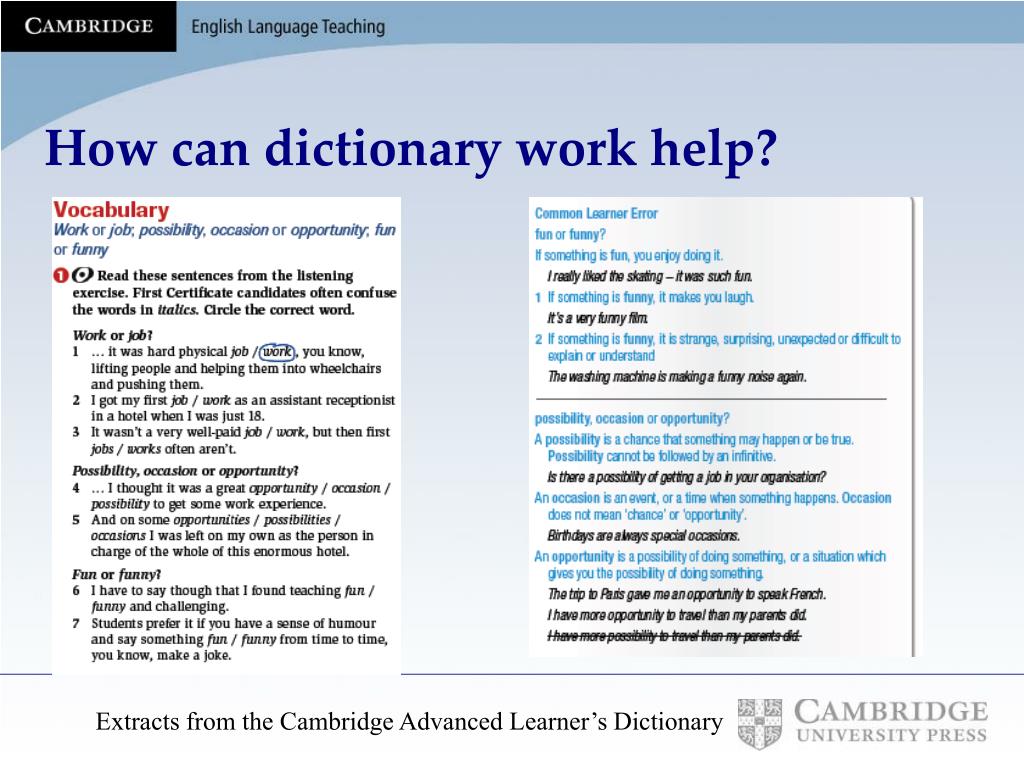Click the vocabulary exercise extract image
Image resolution: width=1024 pixels, height=768 pixels.
pos(227,435)
